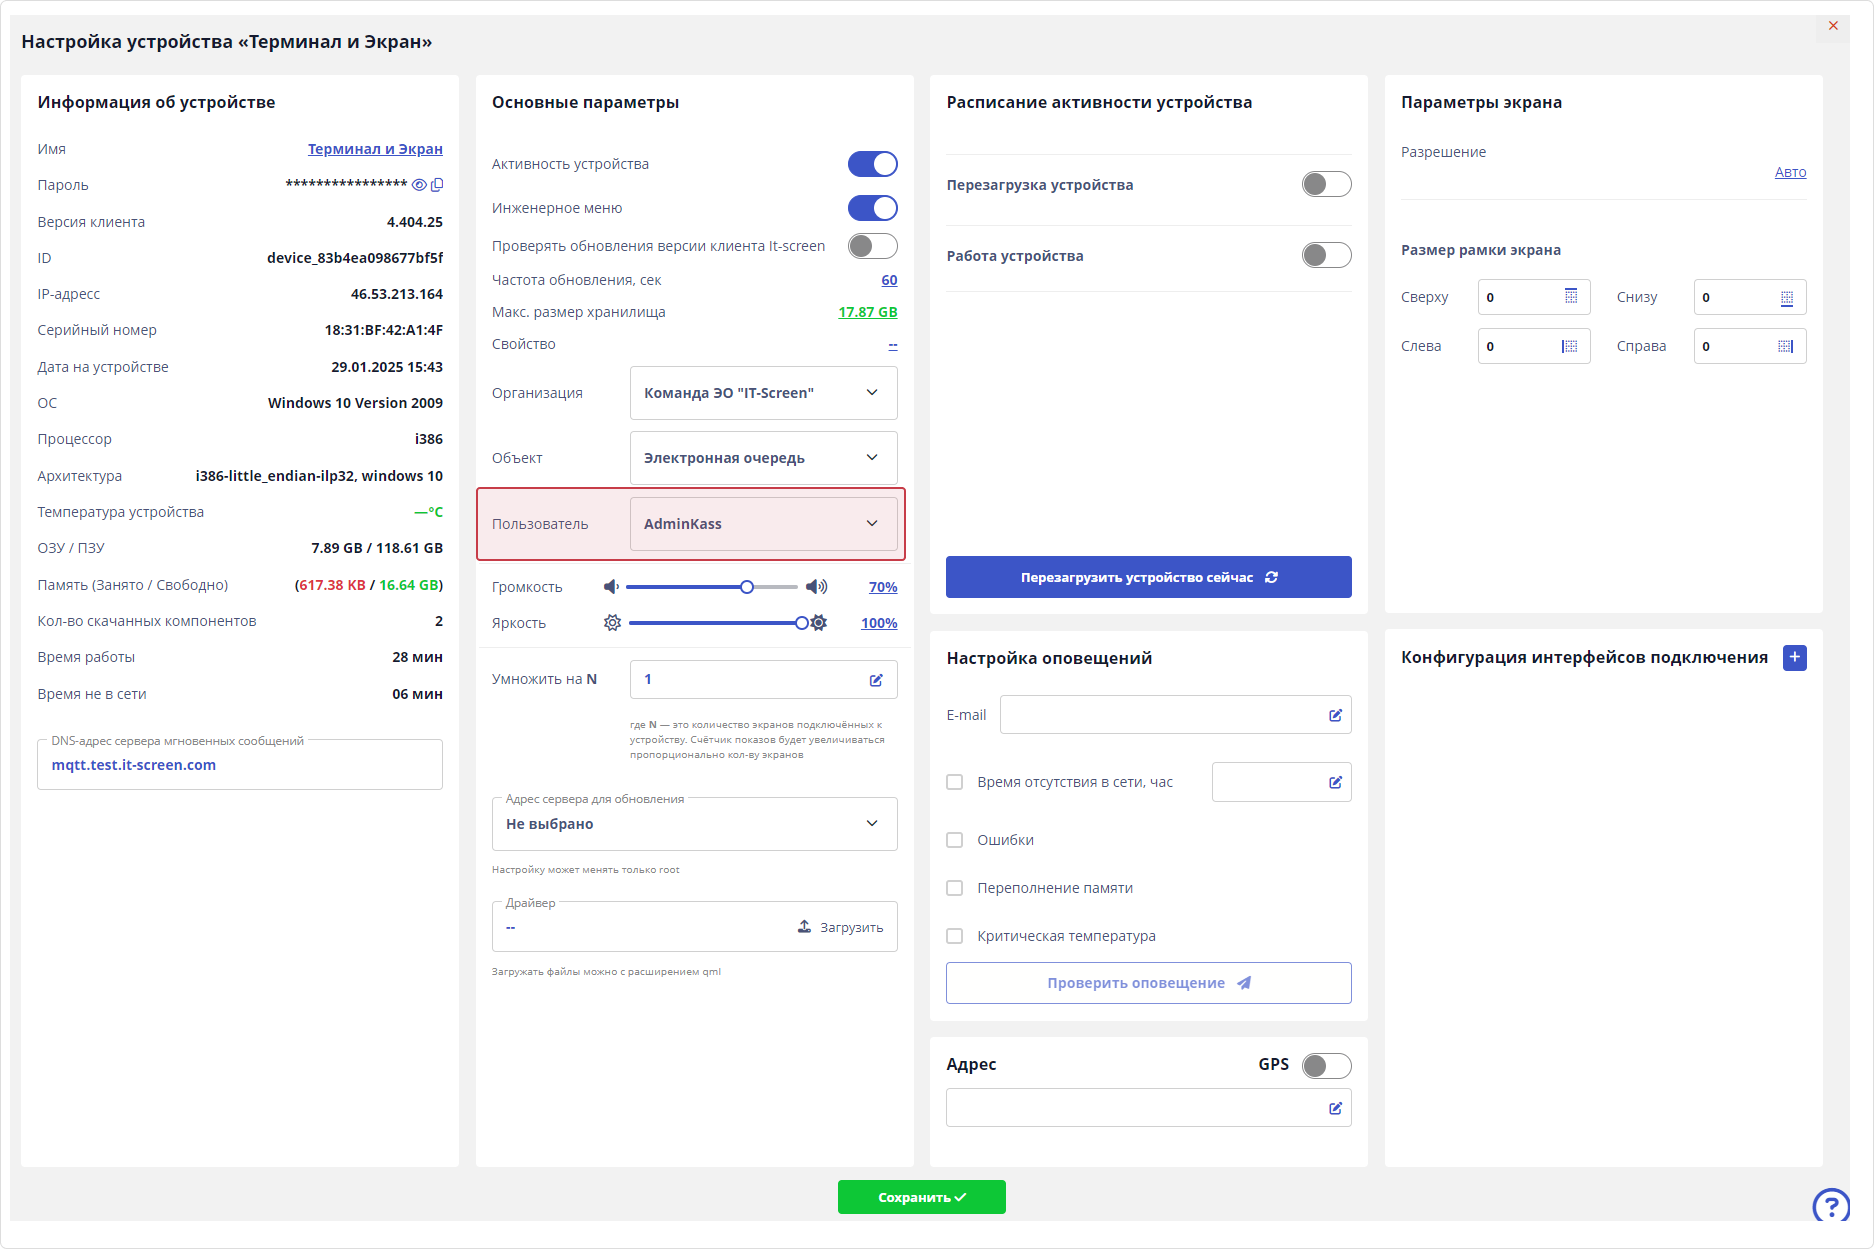Click the max brightness icon for Яркость

[819, 623]
